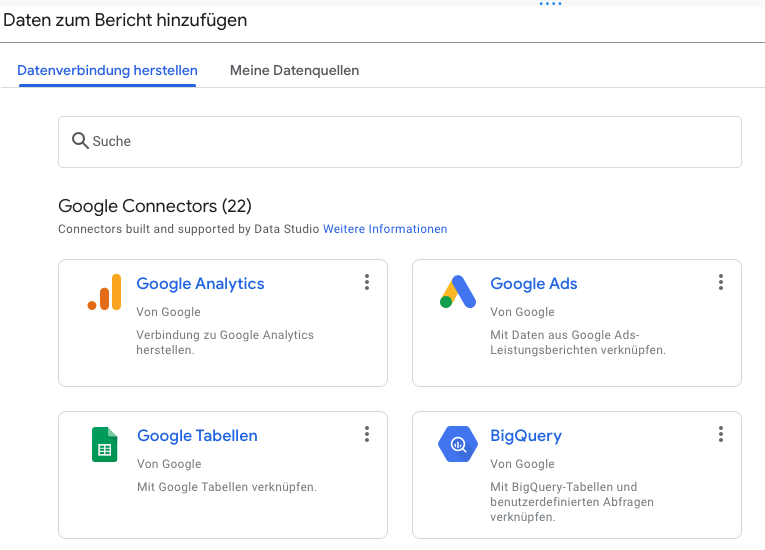Screen dimensions: 765x550
Task: Open the Weitere Informationen link
Action: [385, 229]
